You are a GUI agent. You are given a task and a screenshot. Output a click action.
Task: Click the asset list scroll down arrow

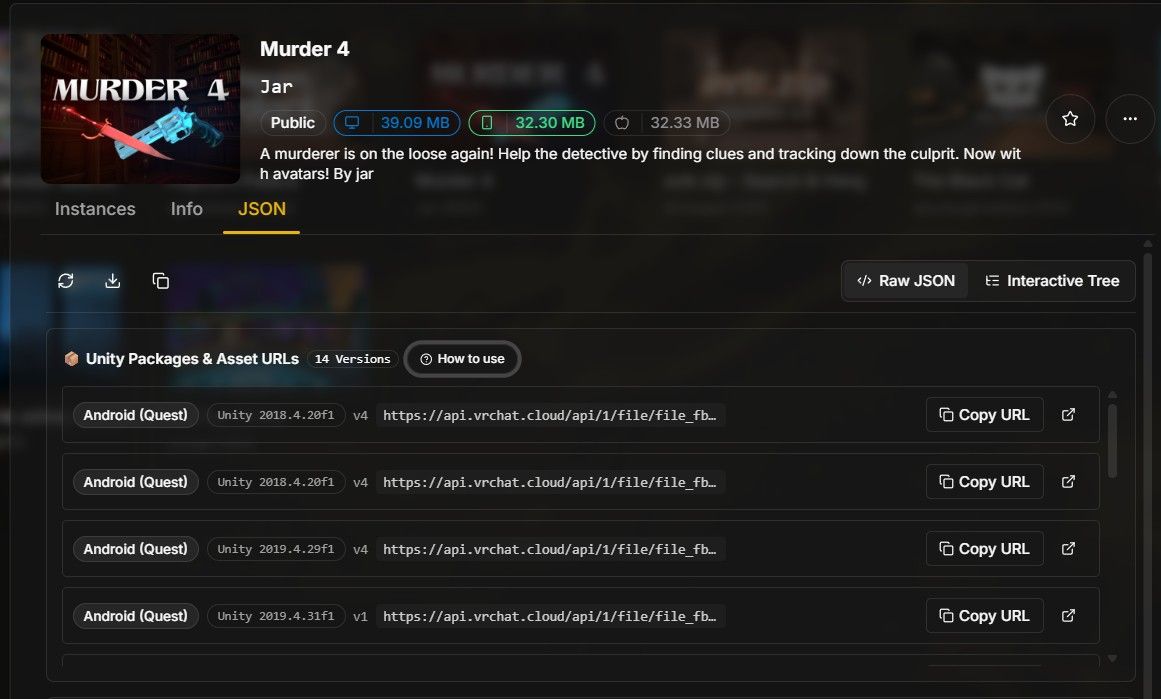tap(1112, 658)
